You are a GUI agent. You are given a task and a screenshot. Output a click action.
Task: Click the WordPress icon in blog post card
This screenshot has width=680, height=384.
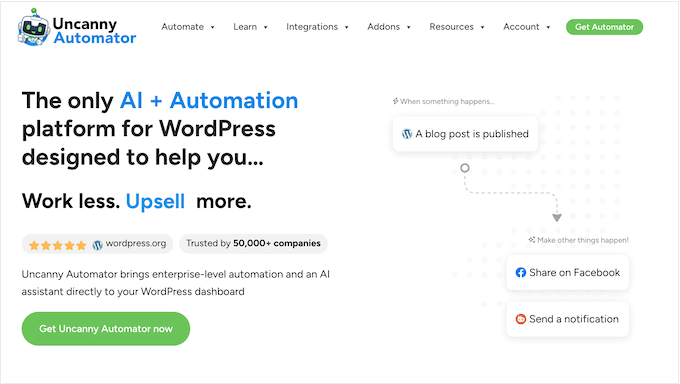pos(407,134)
